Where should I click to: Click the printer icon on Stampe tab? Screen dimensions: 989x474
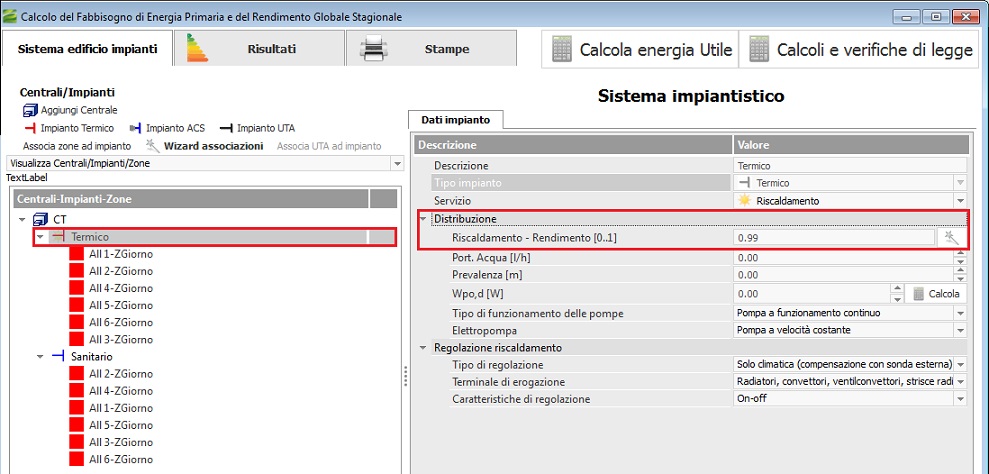click(x=372, y=49)
